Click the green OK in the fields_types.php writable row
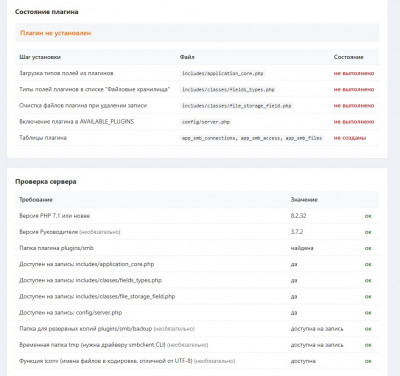This screenshot has width=400, height=376. 368,281
